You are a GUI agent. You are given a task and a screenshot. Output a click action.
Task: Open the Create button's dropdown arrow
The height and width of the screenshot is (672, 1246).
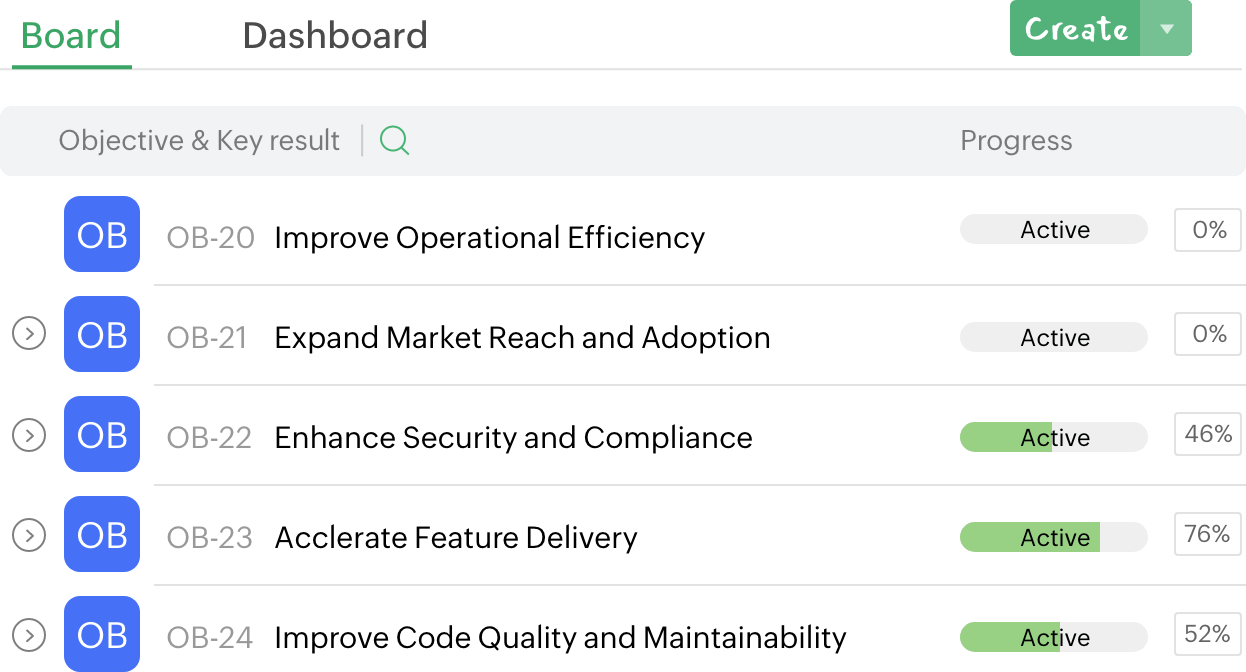click(1166, 29)
